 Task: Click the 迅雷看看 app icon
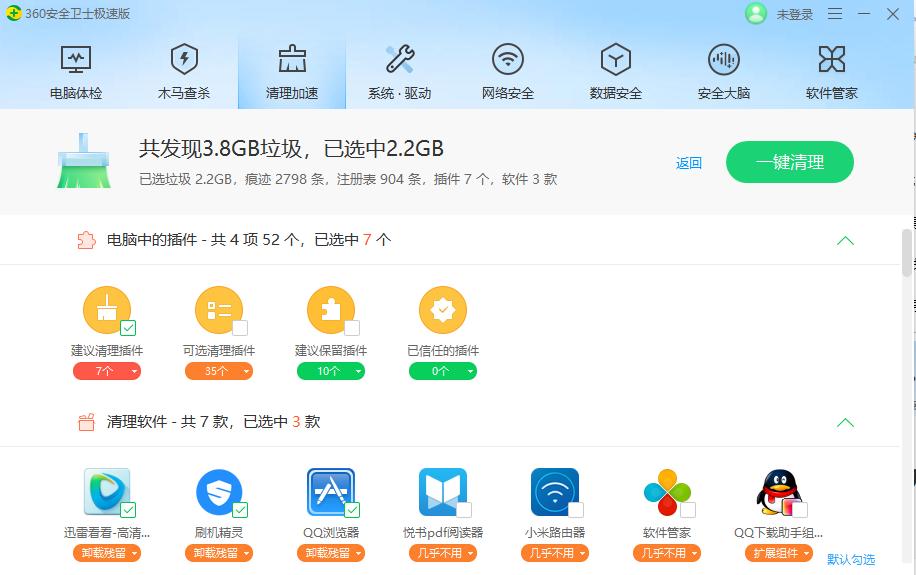point(106,491)
